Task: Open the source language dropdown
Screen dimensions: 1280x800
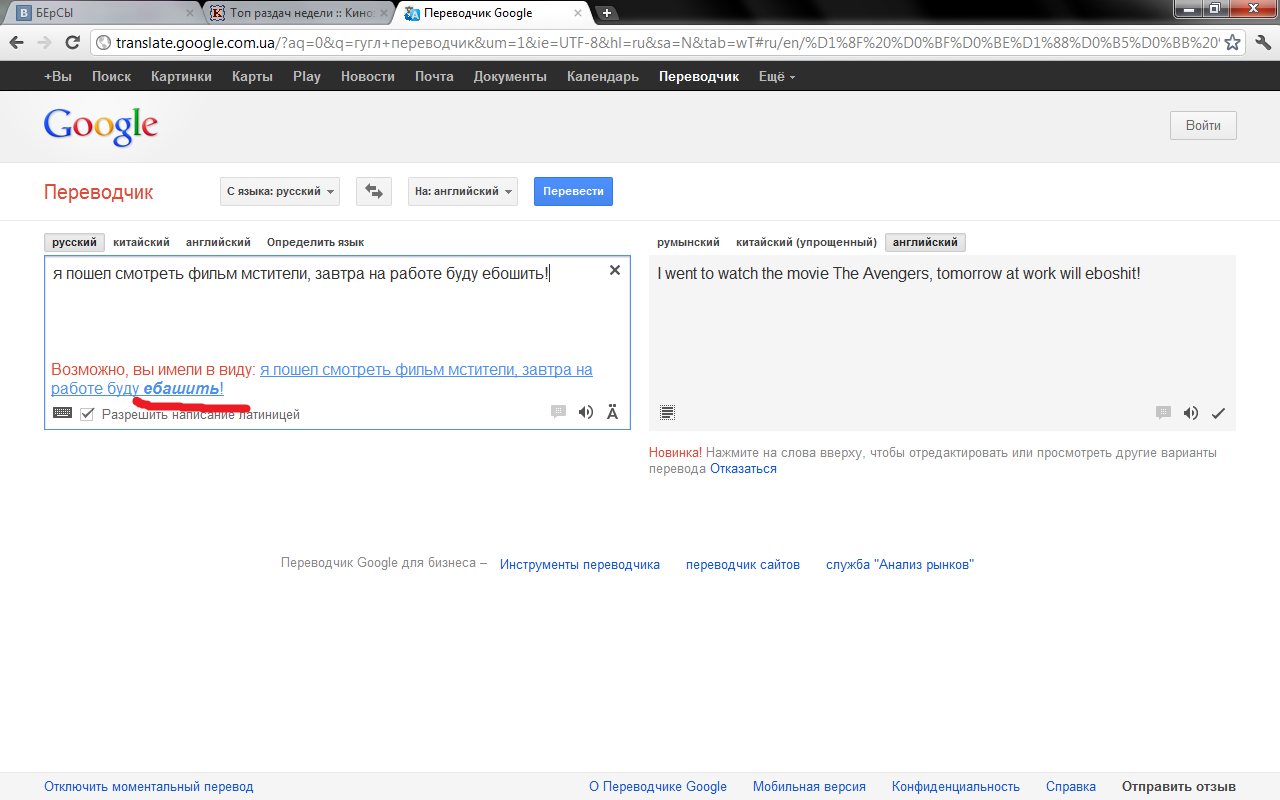Action: pyautogui.click(x=280, y=191)
